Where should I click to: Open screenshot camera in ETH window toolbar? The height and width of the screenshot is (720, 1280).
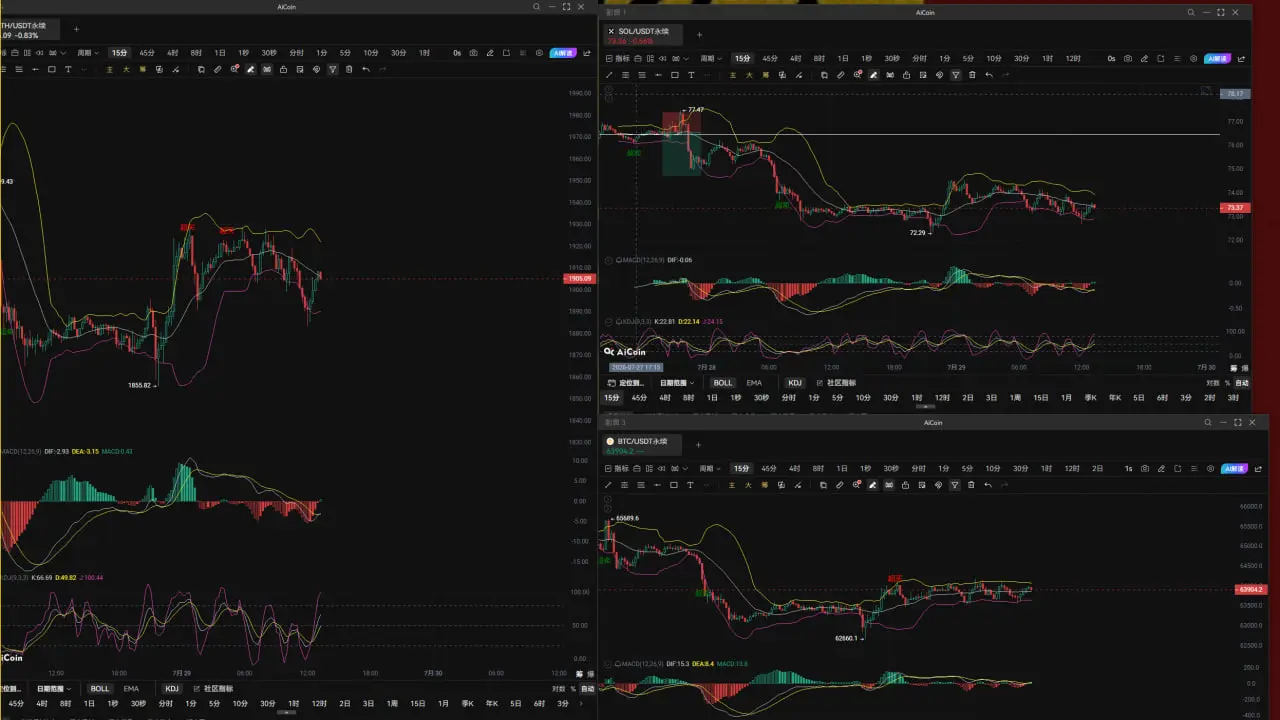pos(474,52)
